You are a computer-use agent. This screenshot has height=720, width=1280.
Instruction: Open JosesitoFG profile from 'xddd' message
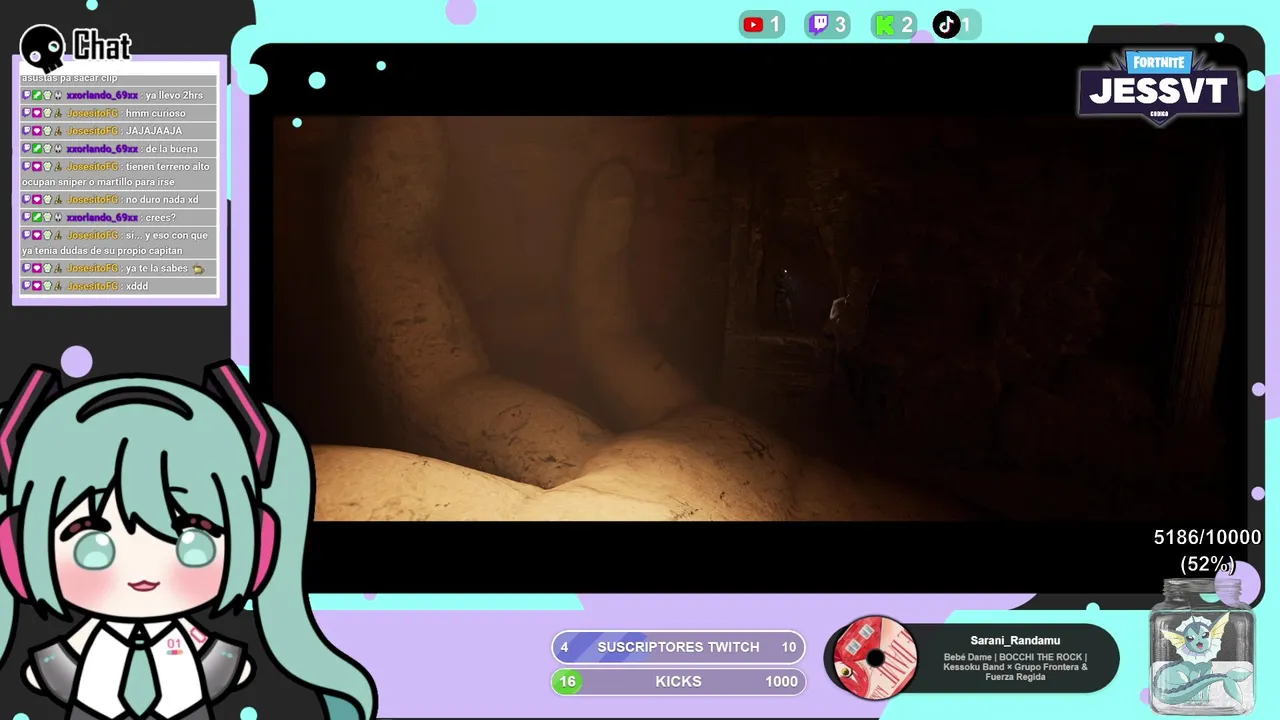click(93, 287)
